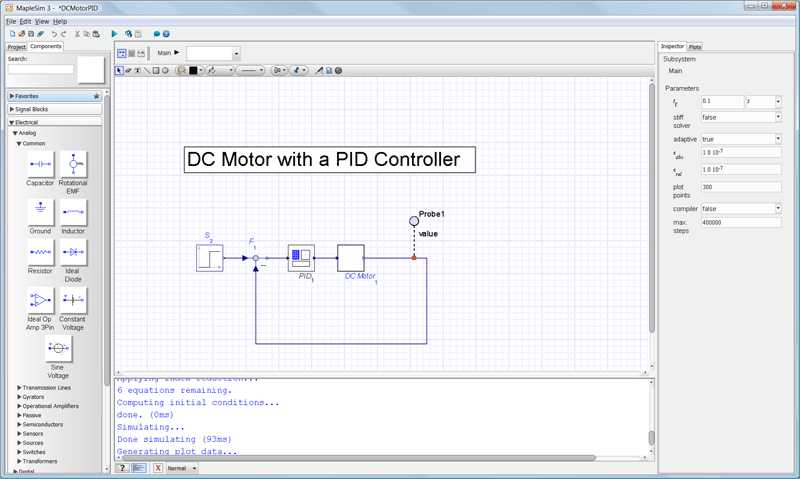Click the blue Run simulation play icon

[114, 33]
